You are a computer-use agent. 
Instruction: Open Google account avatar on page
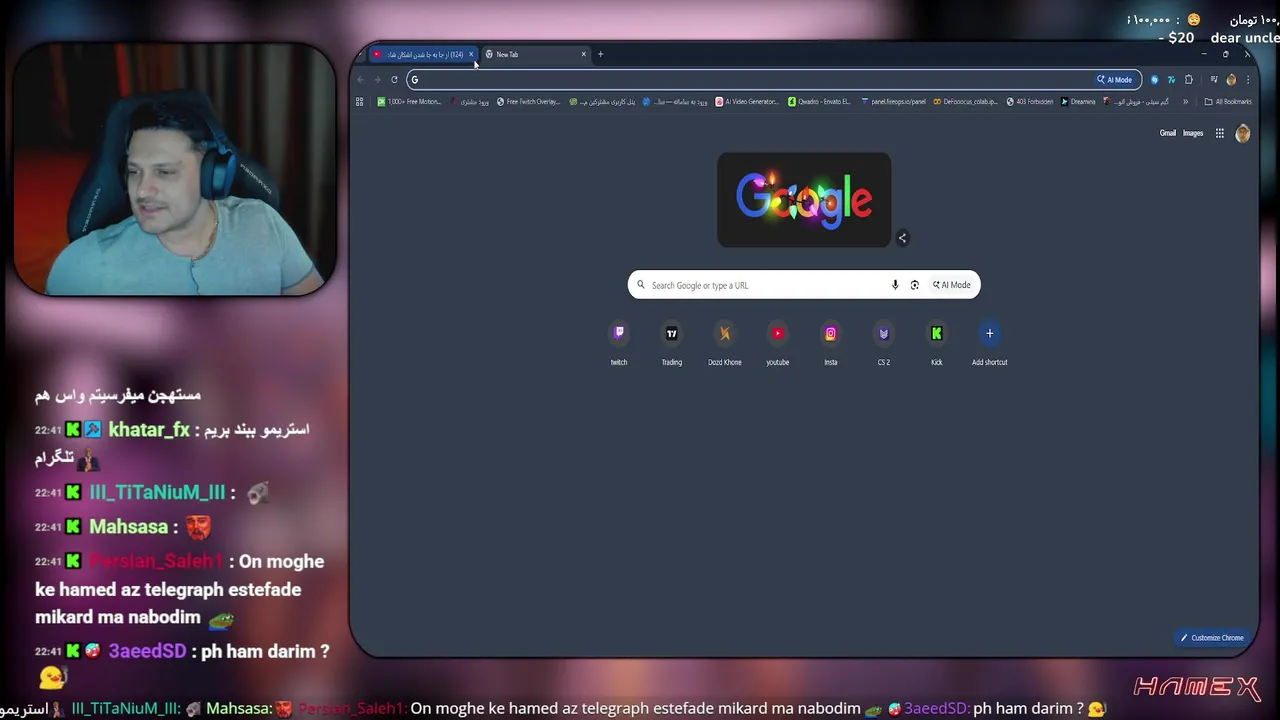(x=1243, y=133)
